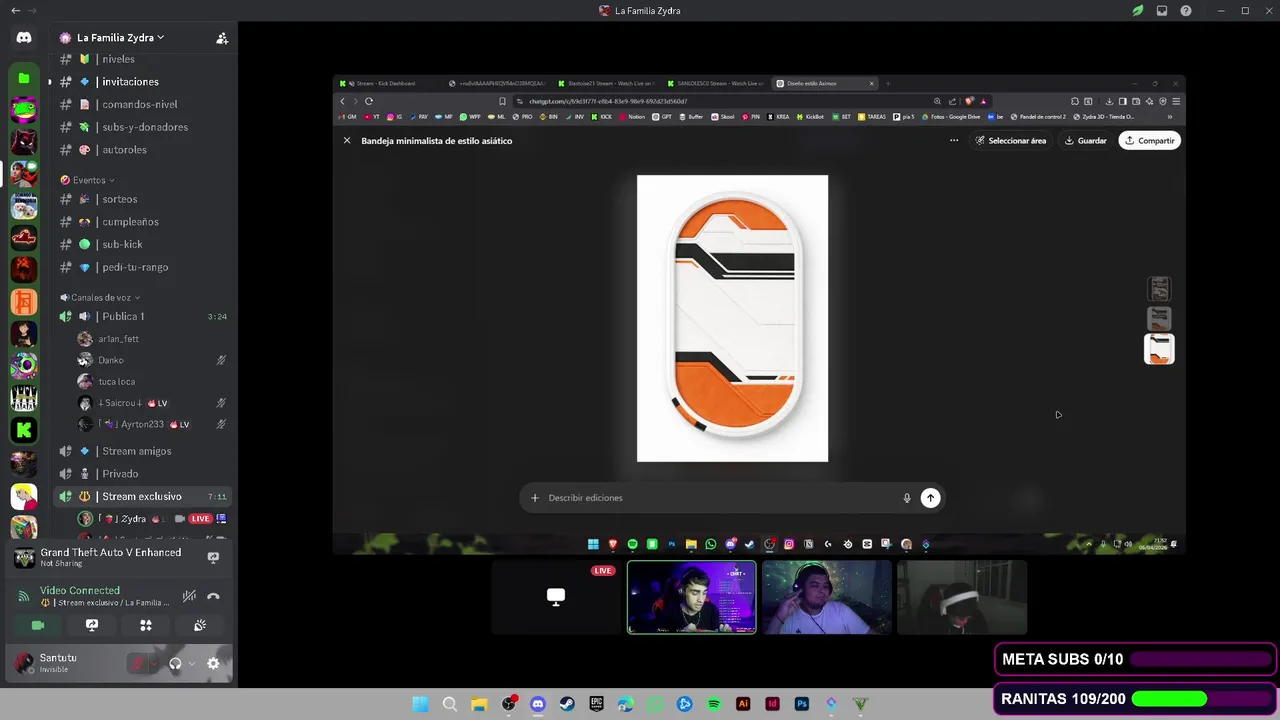
Task: Open the soundboard button
Action: click(200, 625)
